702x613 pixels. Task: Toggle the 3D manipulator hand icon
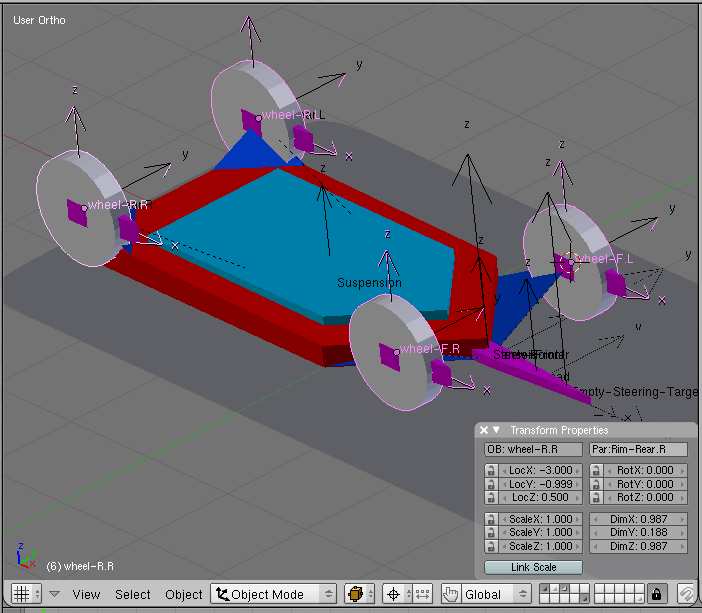pos(451,594)
